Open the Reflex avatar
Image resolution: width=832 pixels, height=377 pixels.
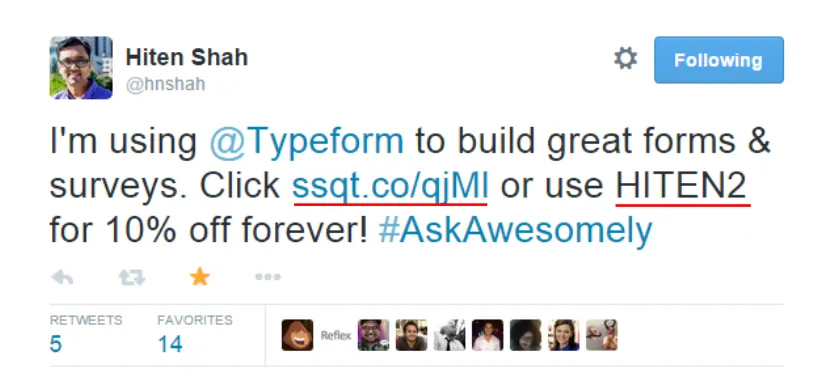click(x=336, y=335)
